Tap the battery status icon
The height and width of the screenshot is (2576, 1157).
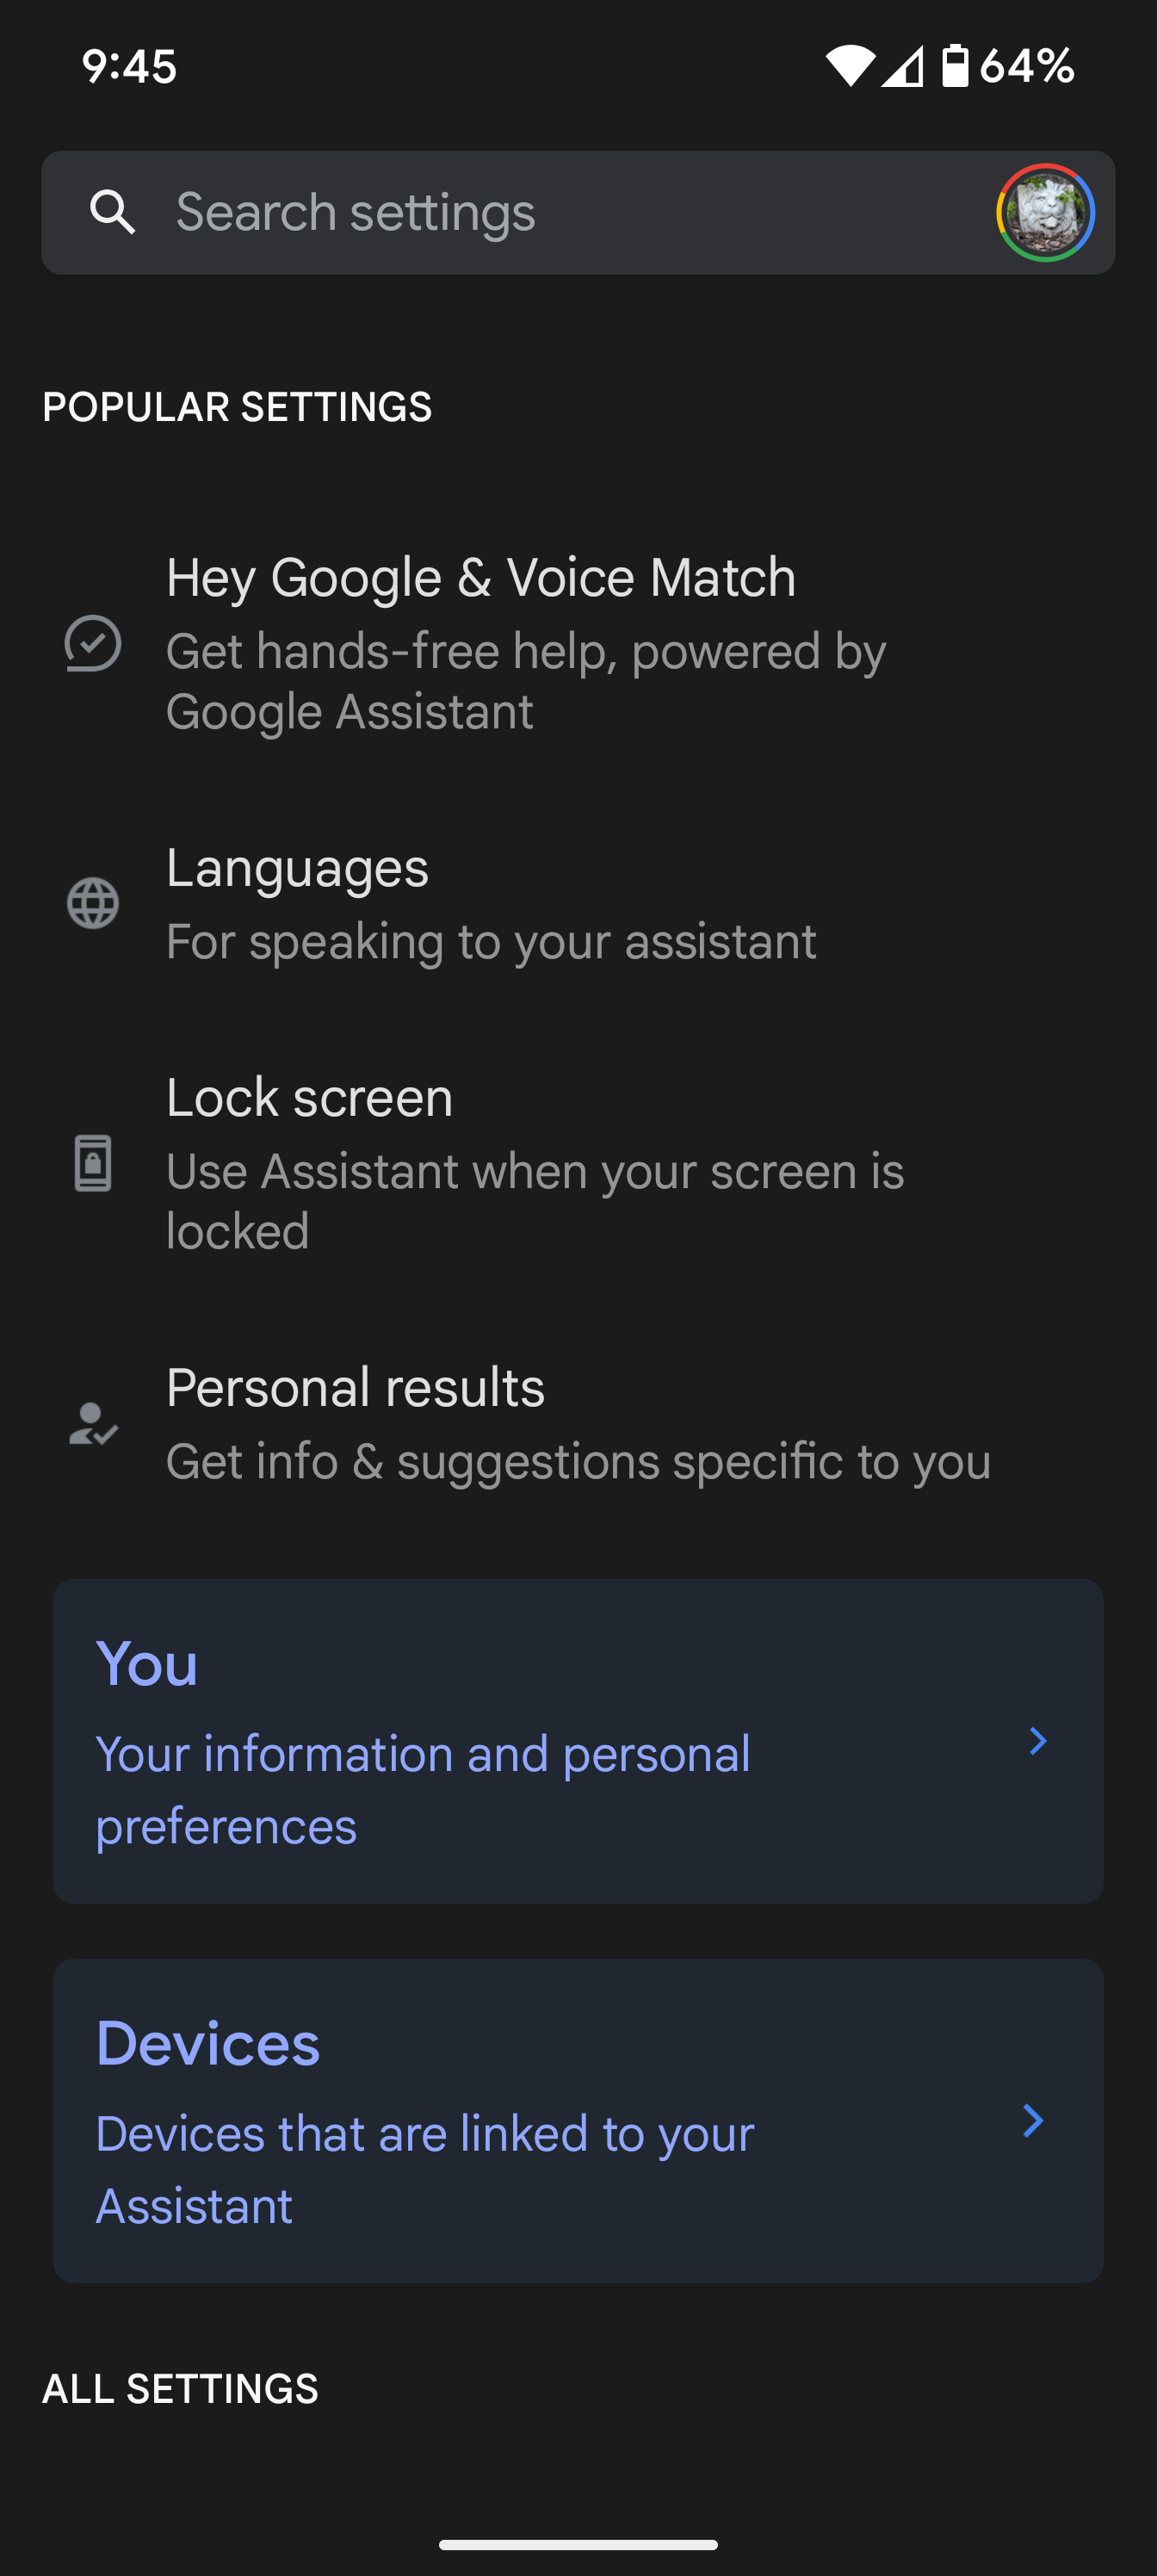click(x=956, y=66)
